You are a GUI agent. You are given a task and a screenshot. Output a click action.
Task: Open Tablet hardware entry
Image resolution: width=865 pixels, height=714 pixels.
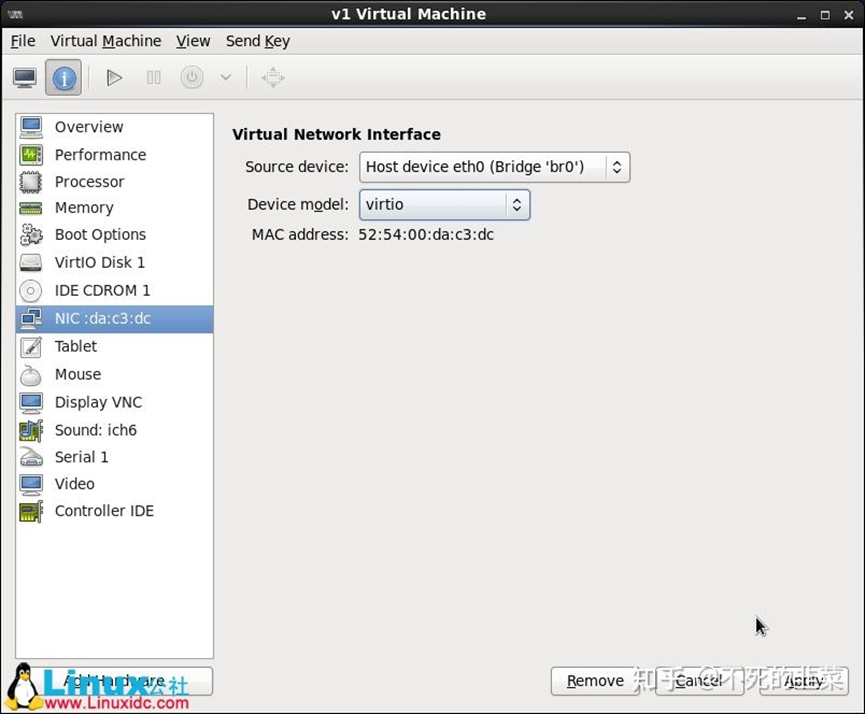point(114,347)
